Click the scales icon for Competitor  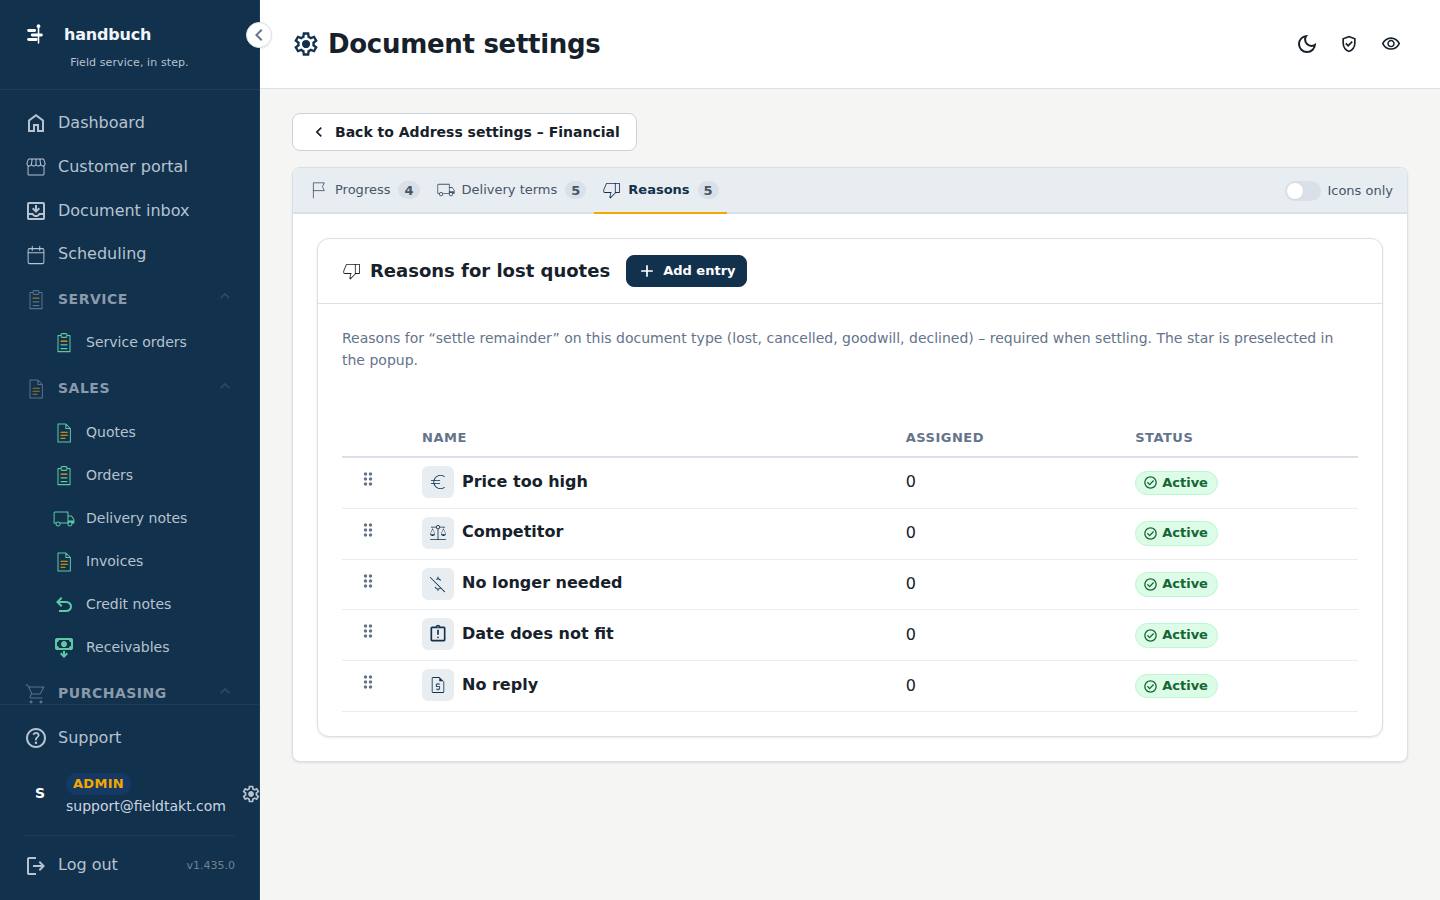[438, 533]
